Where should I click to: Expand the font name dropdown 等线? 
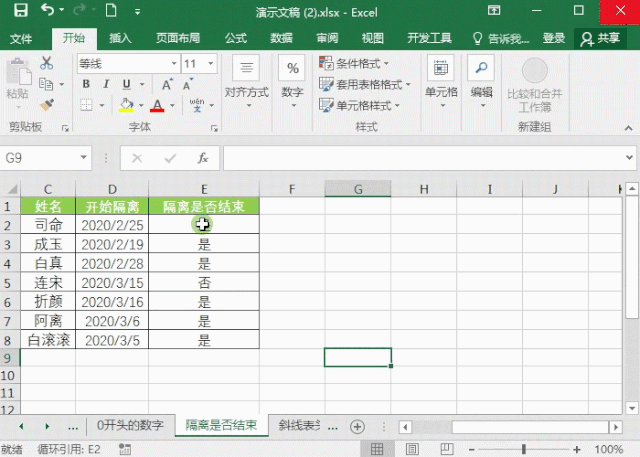pos(174,64)
